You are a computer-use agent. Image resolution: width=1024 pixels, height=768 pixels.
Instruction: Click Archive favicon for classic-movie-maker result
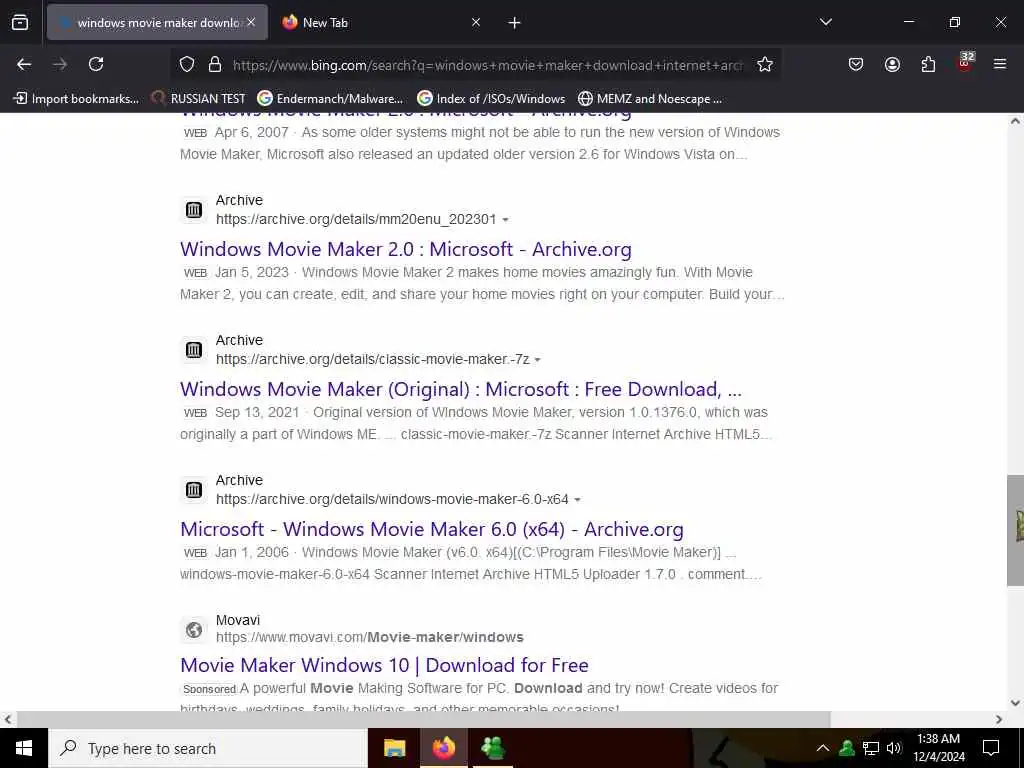click(194, 349)
